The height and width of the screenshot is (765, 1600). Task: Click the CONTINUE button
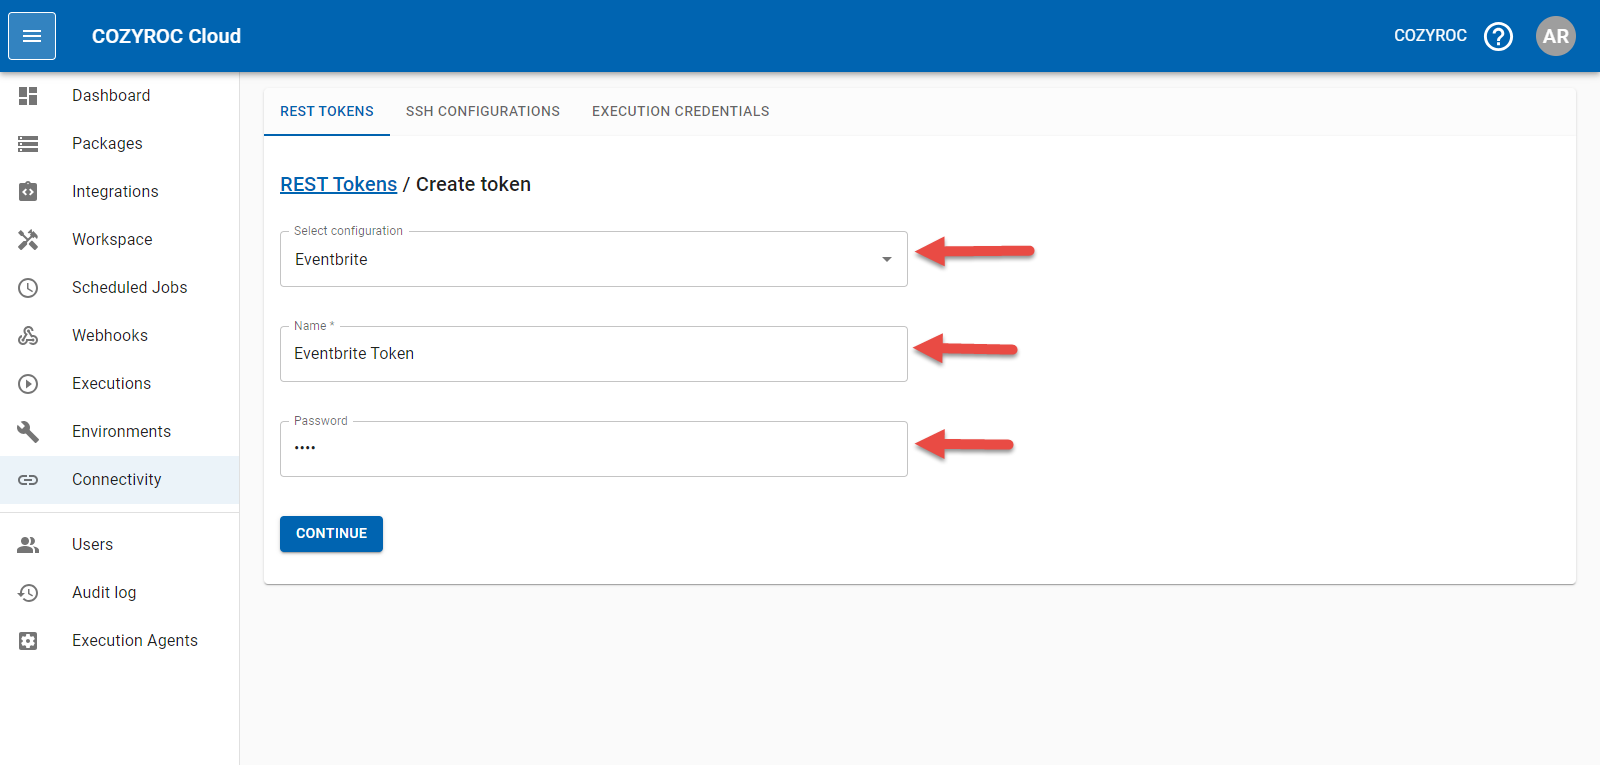point(331,534)
